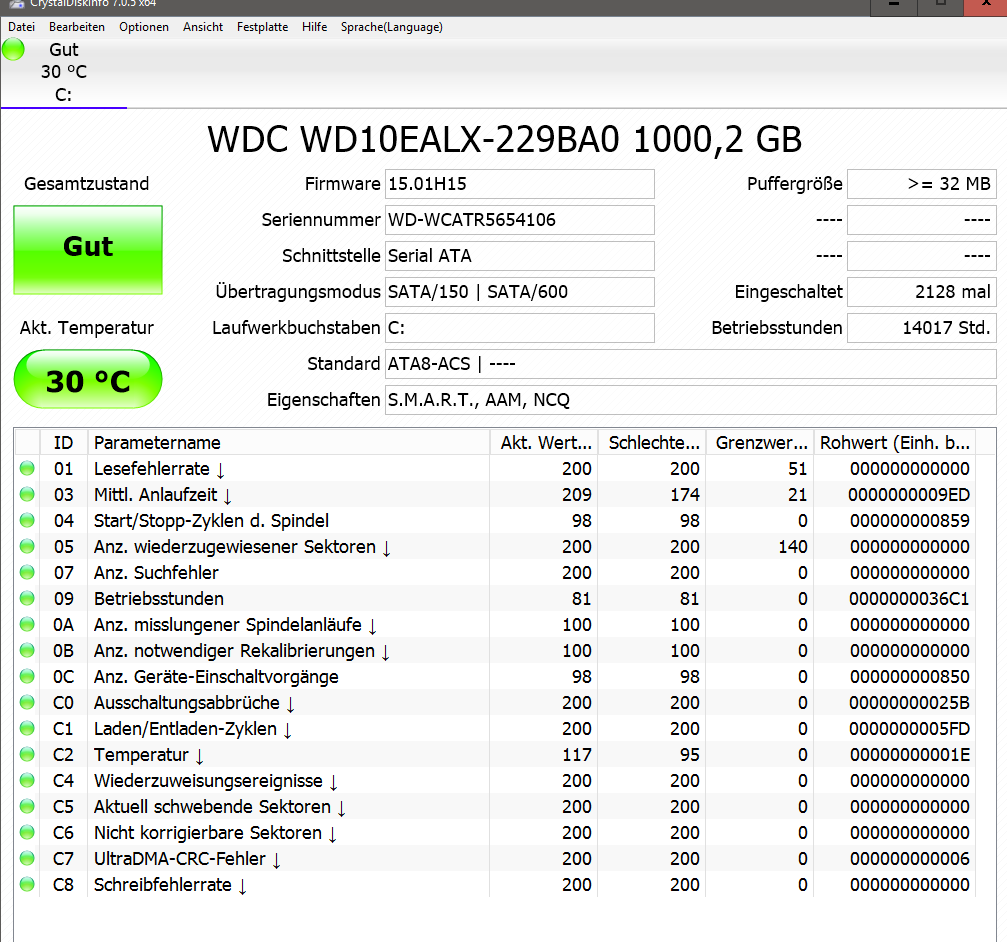Click green status icon for Anz. Suchfehler row
Screen dimensions: 1007x942
(x=27, y=572)
